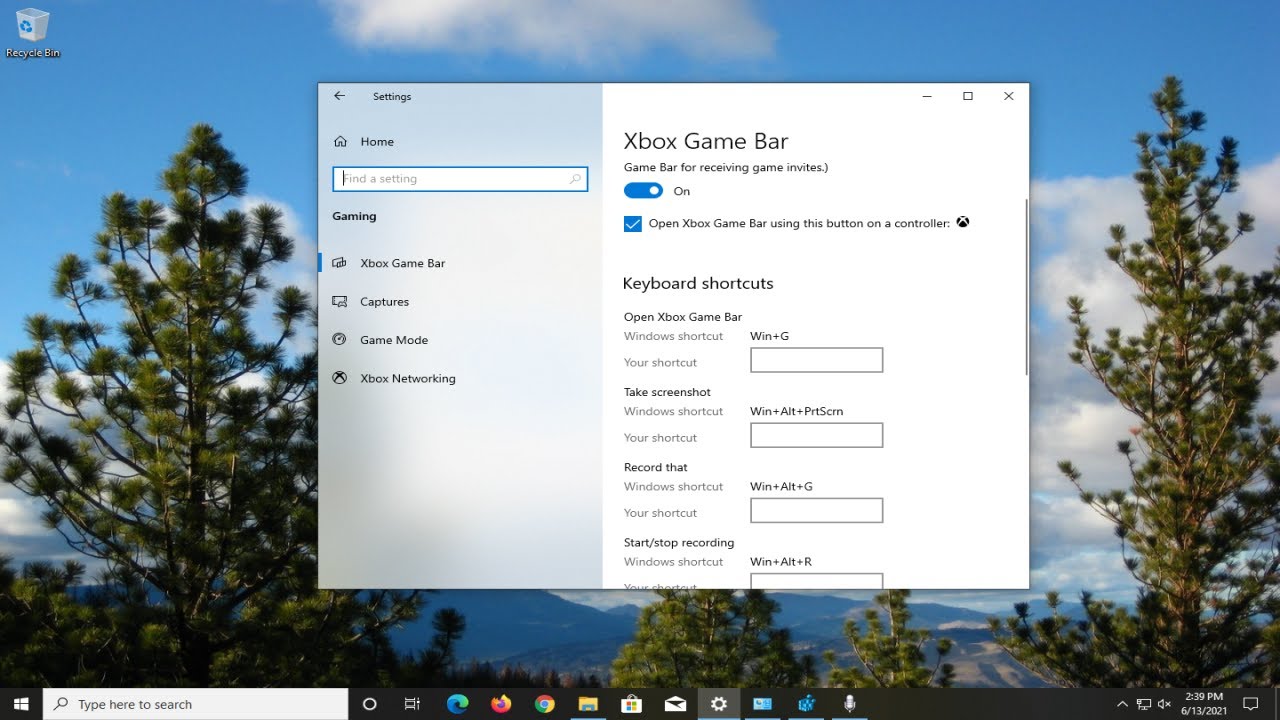Click the search magnifier in Find a setting
The width and height of the screenshot is (1280, 720).
tap(575, 179)
